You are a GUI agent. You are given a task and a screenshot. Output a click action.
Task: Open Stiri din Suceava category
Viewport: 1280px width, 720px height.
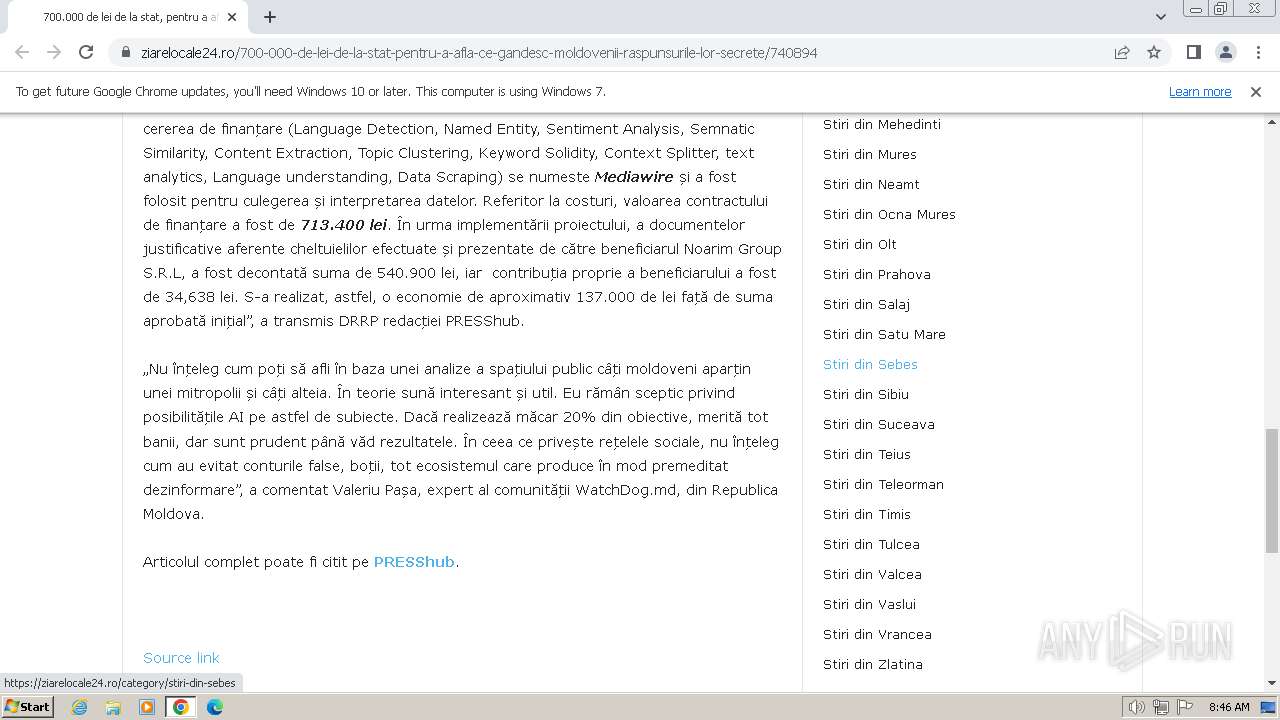coord(879,424)
